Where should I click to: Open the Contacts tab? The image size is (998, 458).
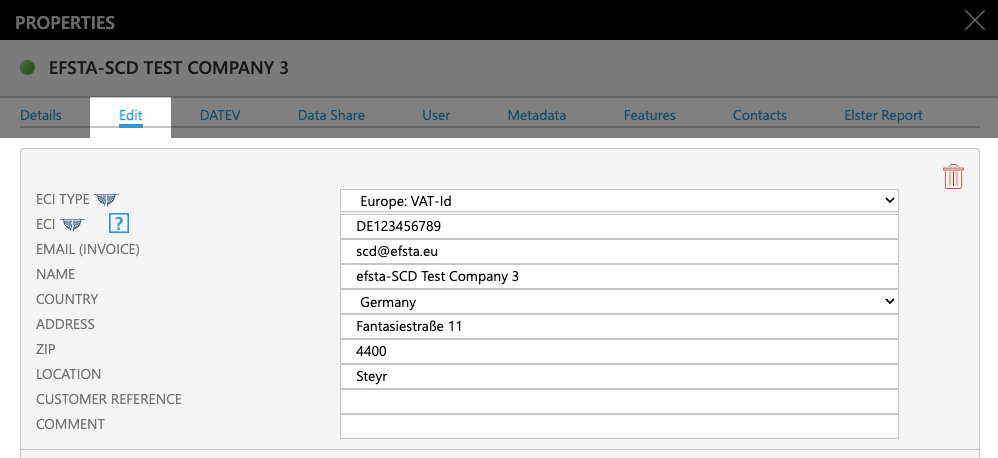[x=759, y=115]
